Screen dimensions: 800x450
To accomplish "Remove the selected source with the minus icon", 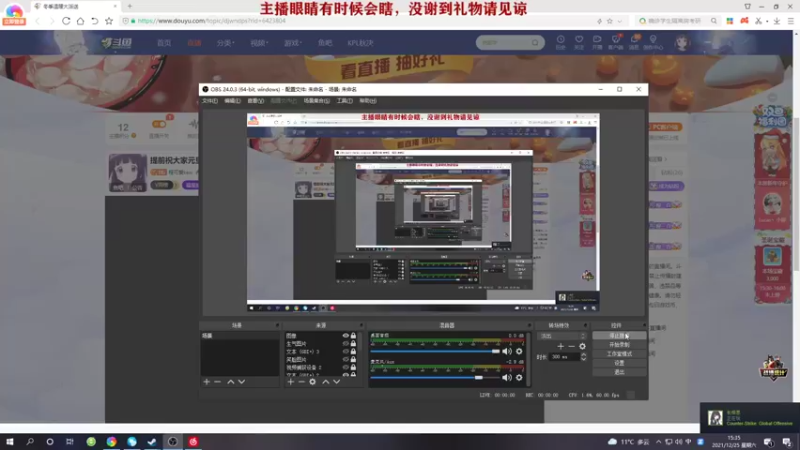I will click(x=302, y=382).
